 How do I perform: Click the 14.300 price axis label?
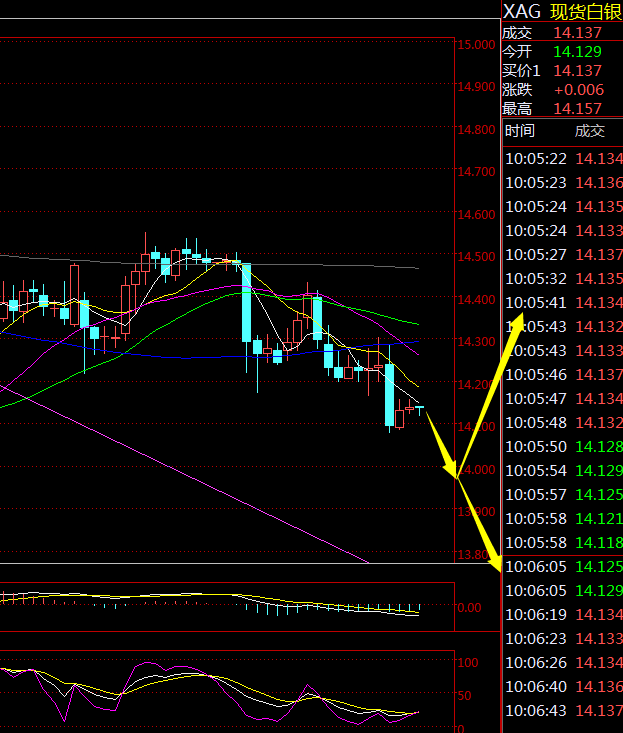(x=476, y=342)
